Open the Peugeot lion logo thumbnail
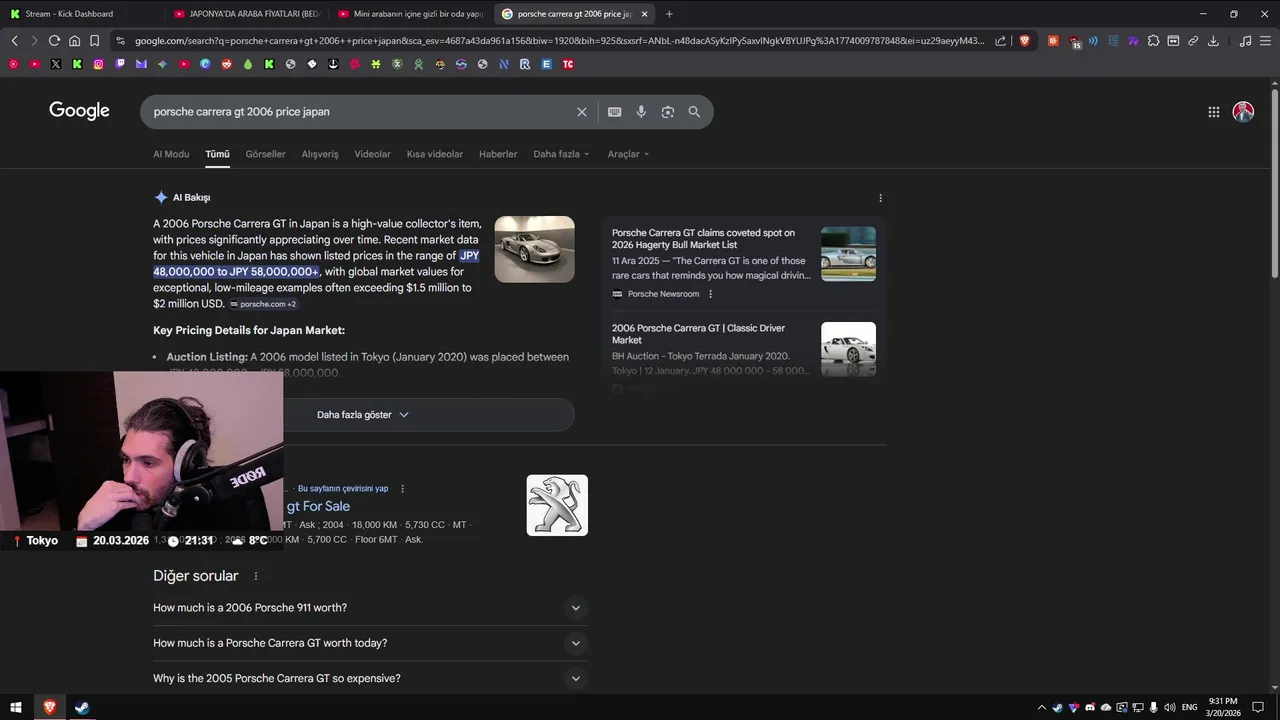This screenshot has height=720, width=1280. tap(557, 505)
